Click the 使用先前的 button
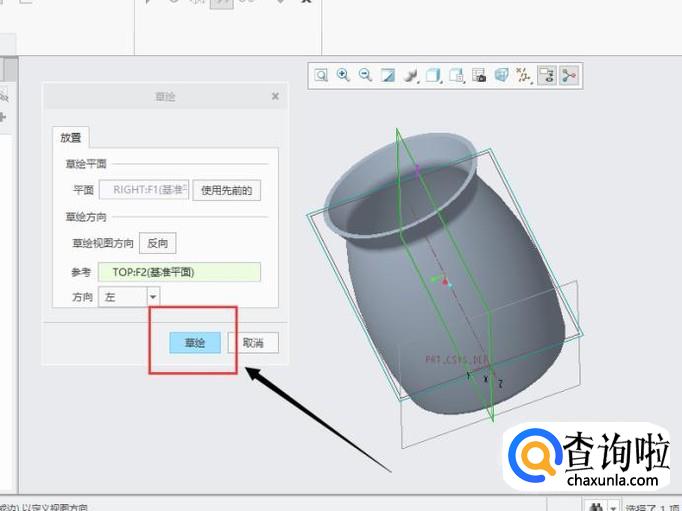This screenshot has height=511, width=682. coord(227,190)
